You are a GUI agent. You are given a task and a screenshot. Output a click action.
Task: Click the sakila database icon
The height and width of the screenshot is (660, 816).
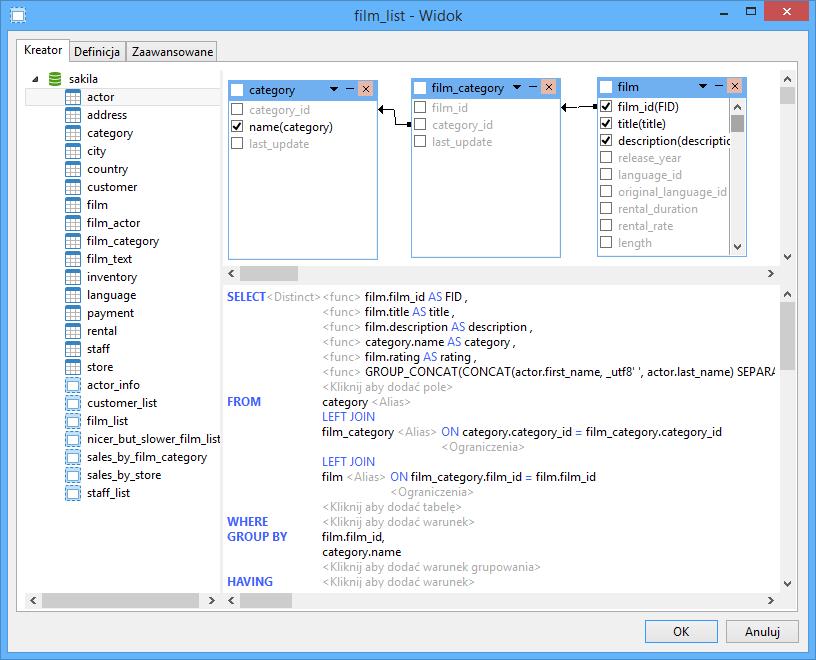[55, 79]
